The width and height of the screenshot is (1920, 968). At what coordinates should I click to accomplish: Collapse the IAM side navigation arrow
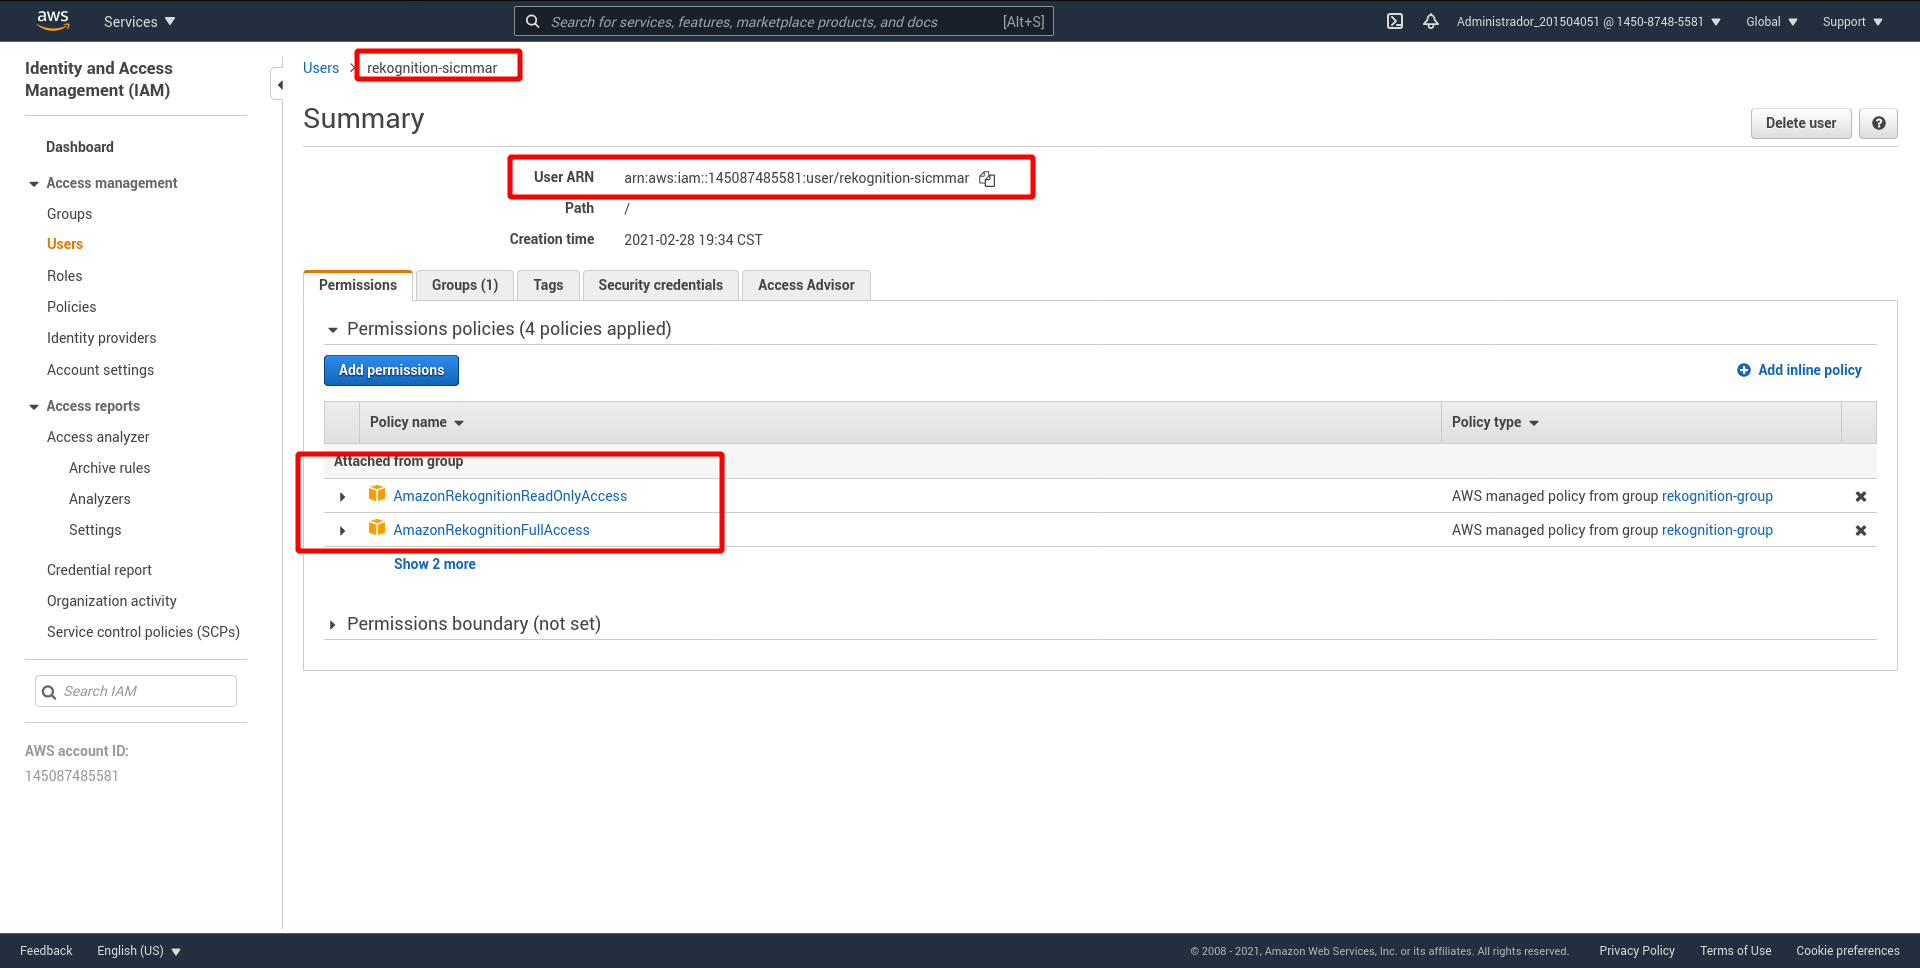pyautogui.click(x=278, y=84)
